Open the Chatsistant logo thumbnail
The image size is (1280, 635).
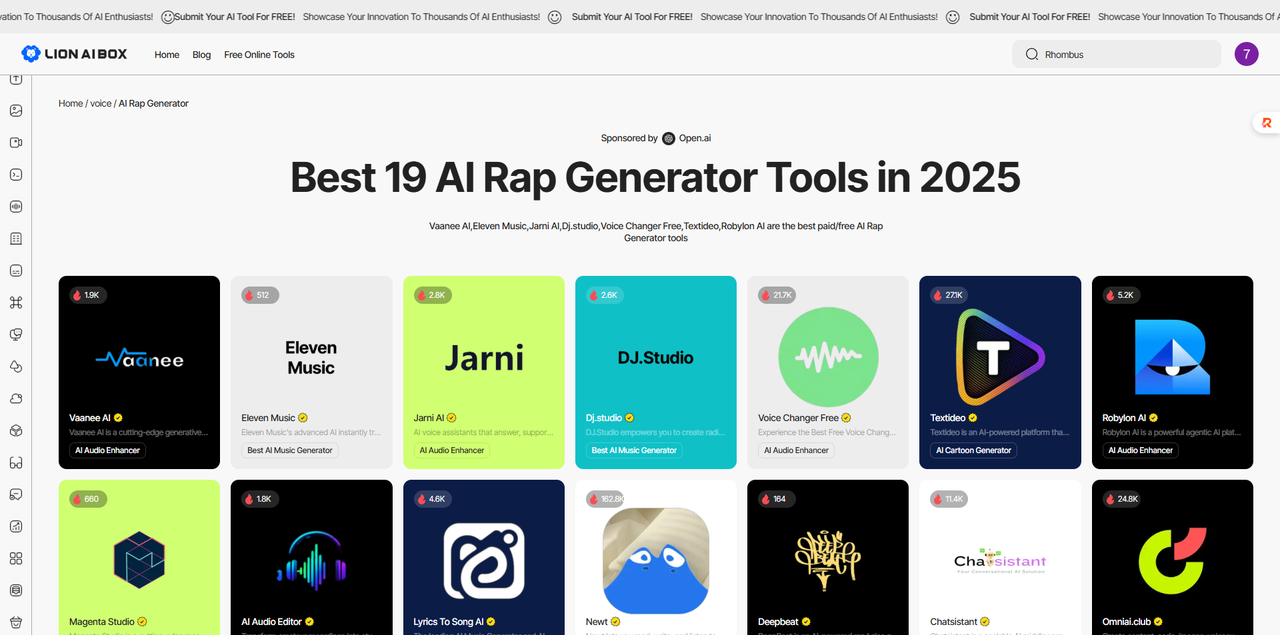(1000, 560)
